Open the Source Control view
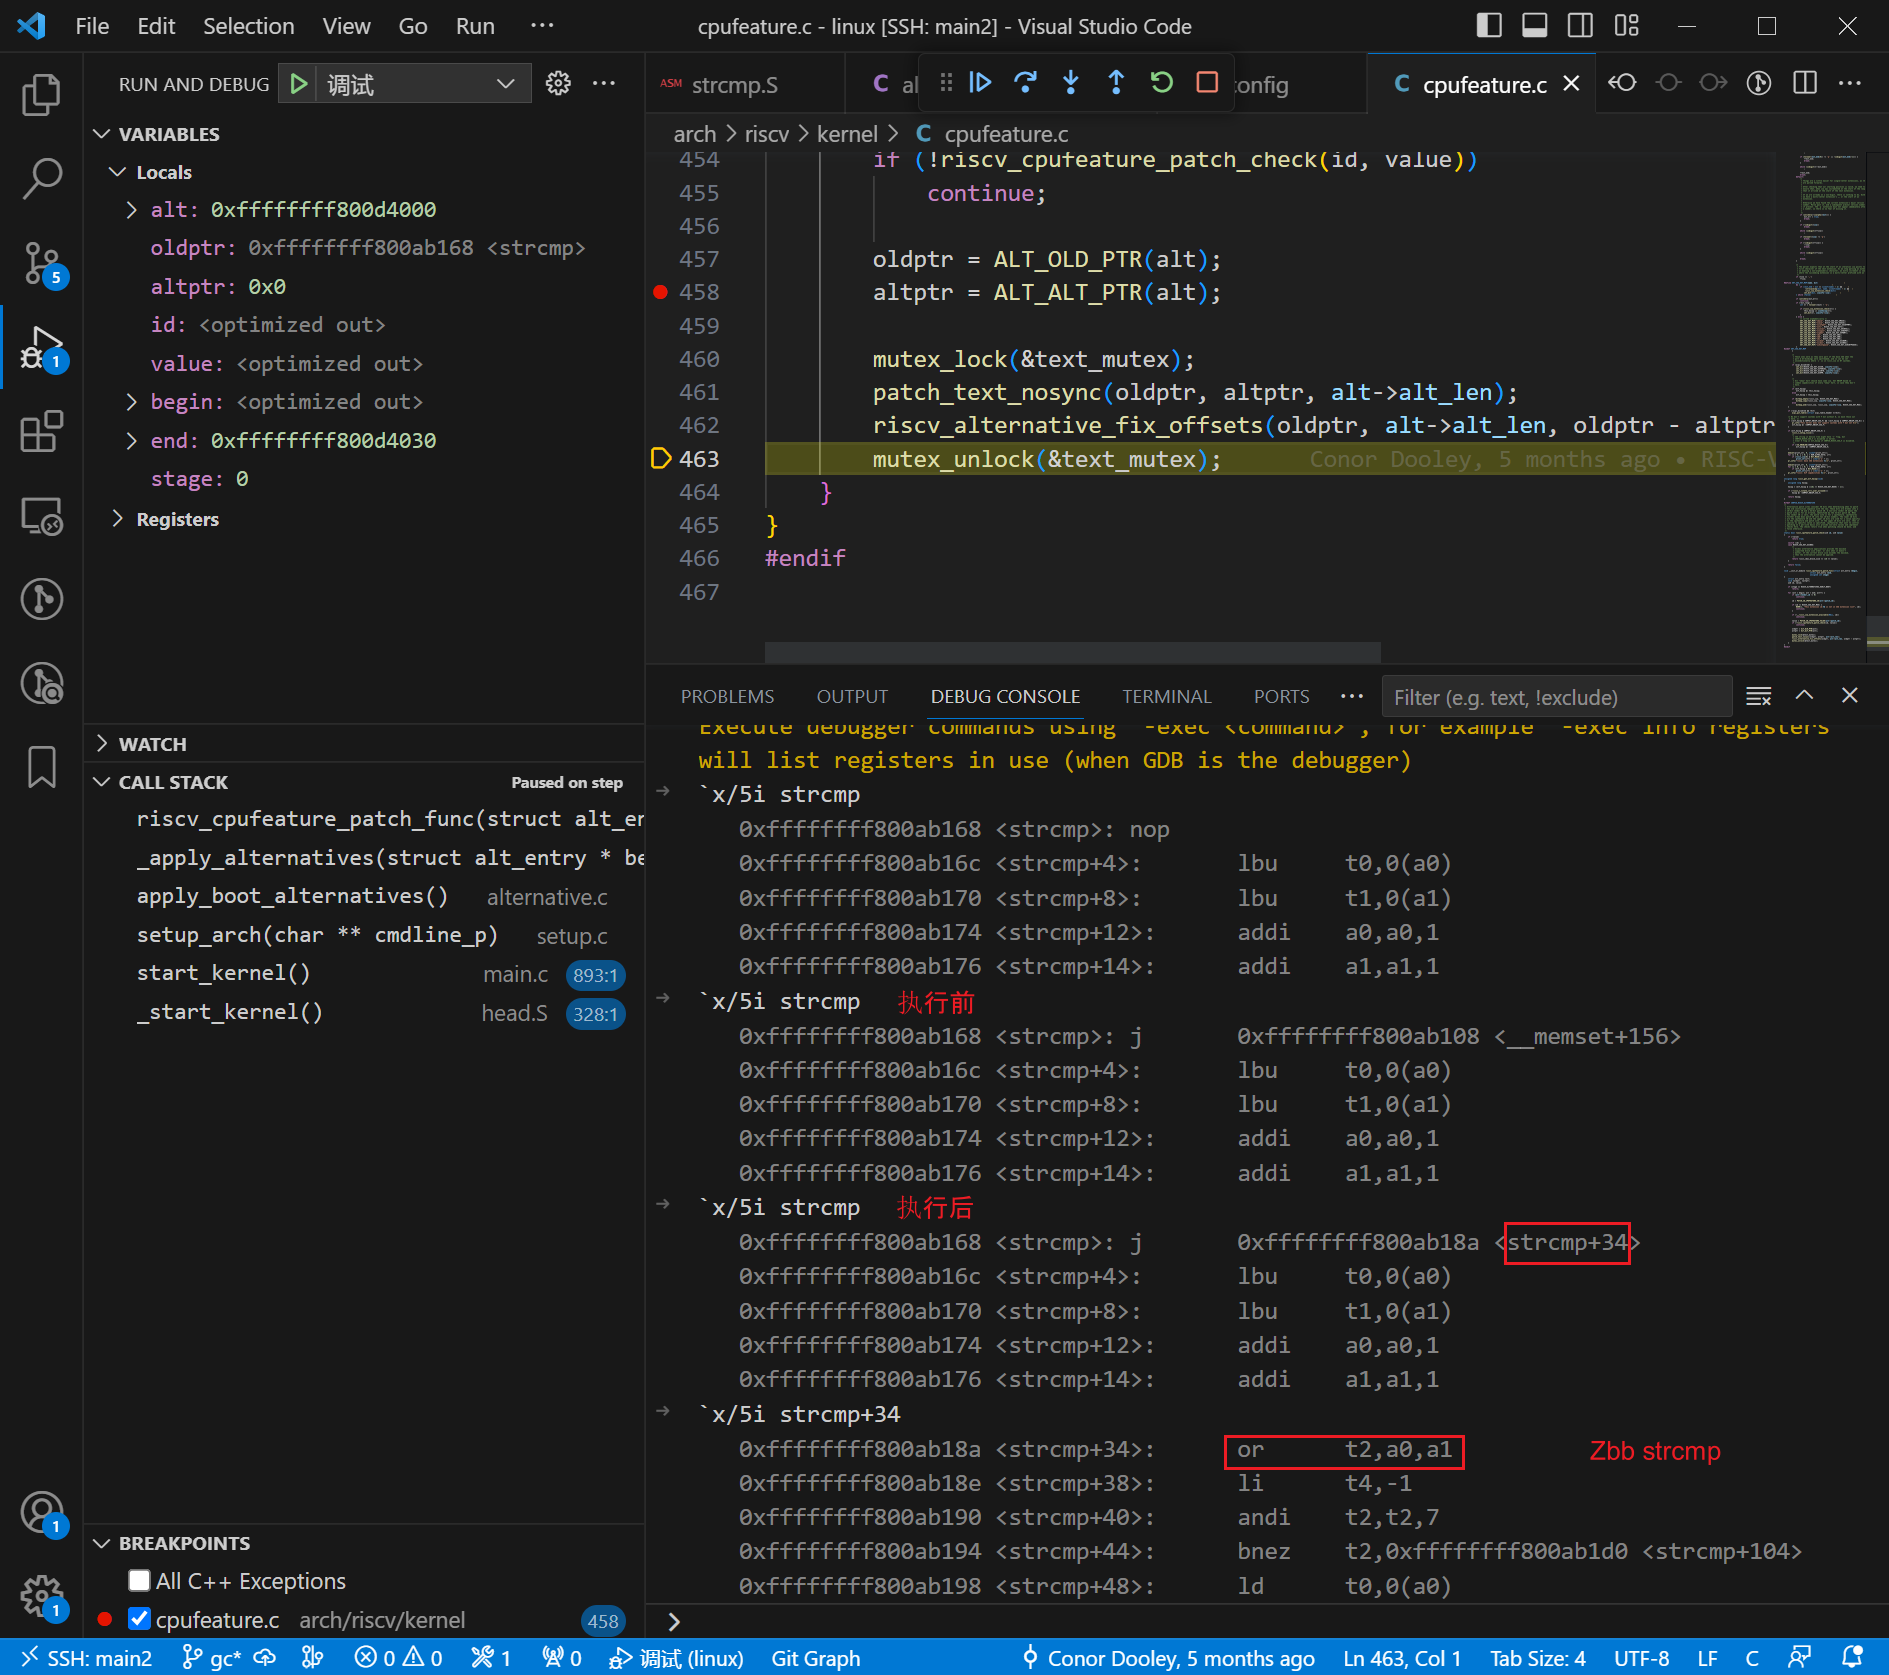Screen dimensions: 1889x1675 (x=41, y=263)
